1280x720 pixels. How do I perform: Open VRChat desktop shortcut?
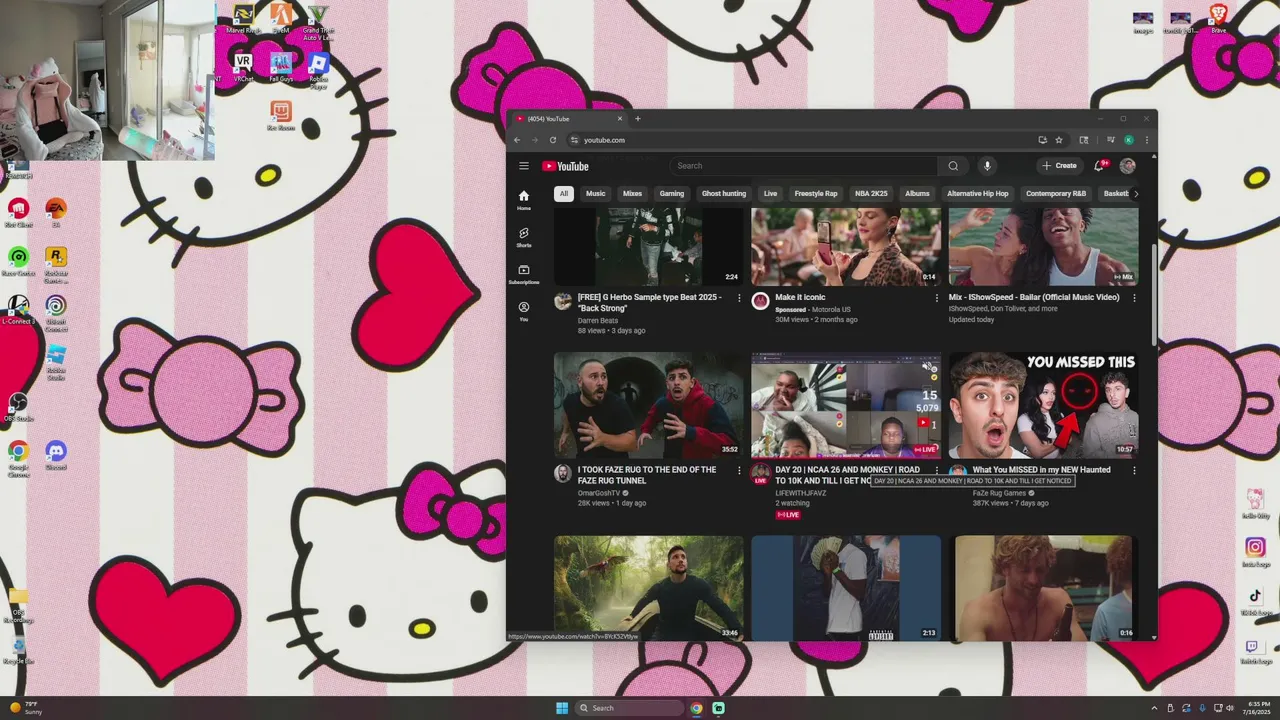(x=242, y=66)
